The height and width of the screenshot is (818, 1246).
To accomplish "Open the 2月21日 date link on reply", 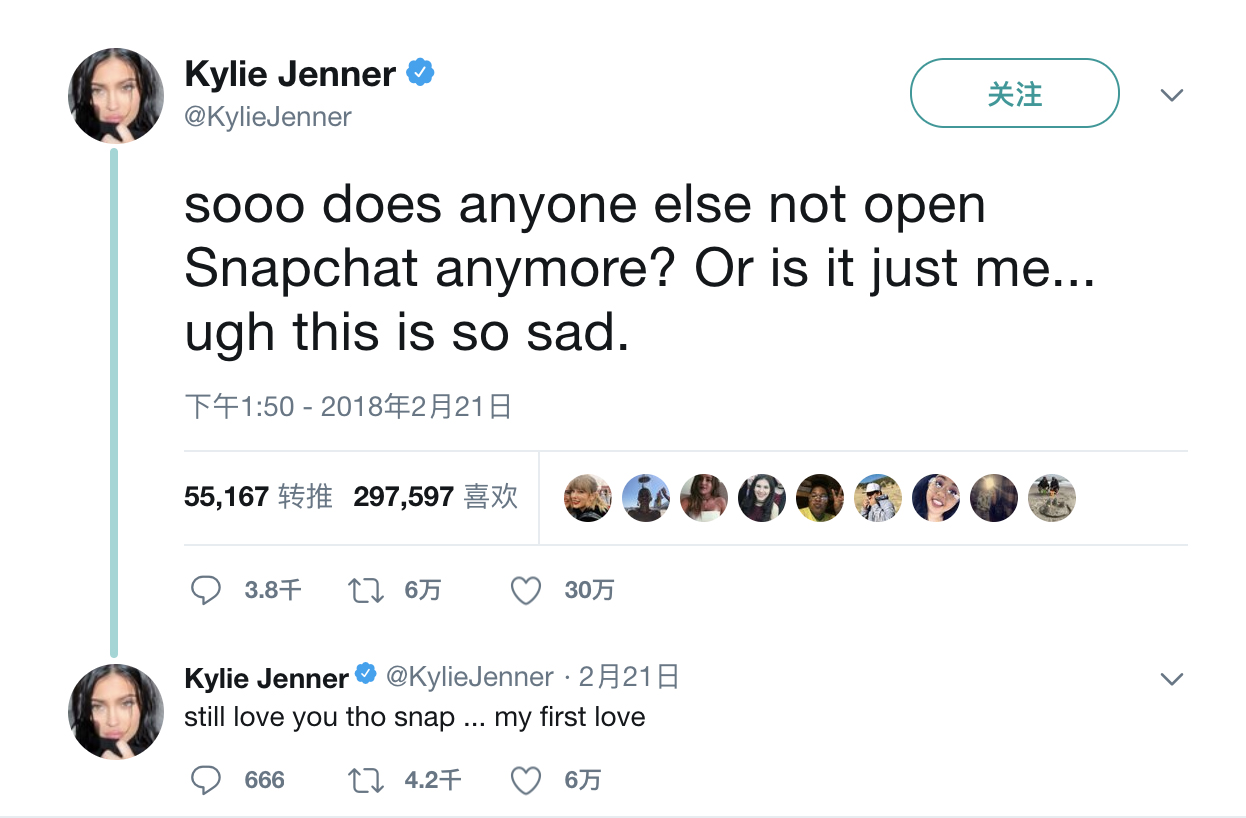I will pyautogui.click(x=629, y=677).
